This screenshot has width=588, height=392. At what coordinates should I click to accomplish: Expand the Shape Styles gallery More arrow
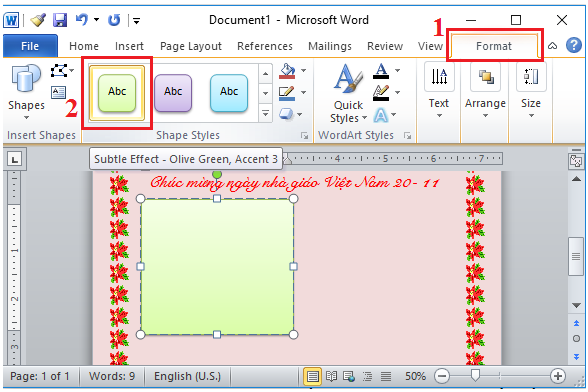coord(266,113)
